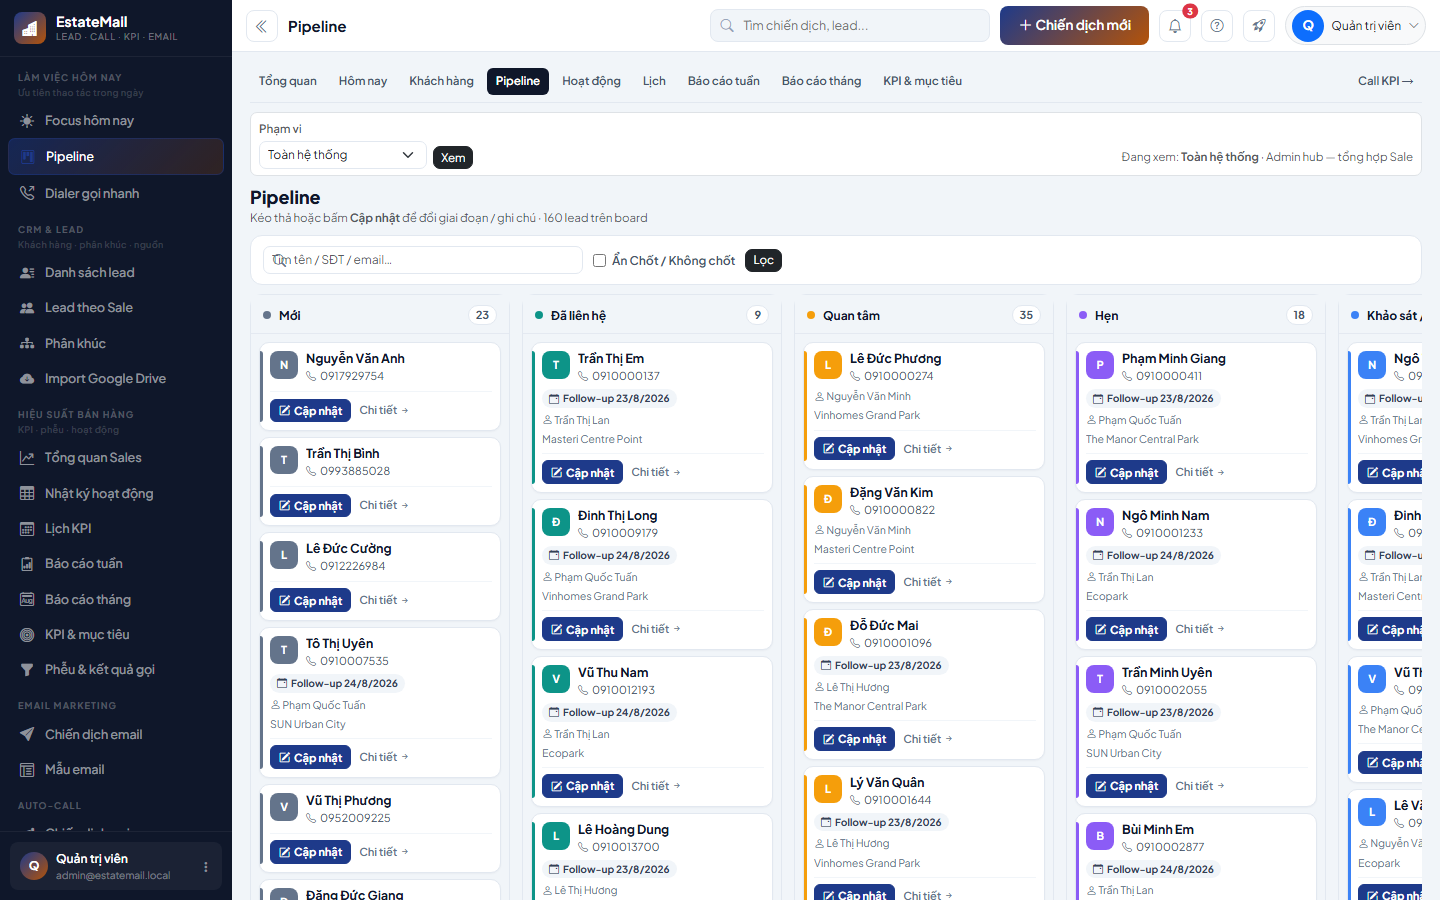This screenshot has width=1440, height=900.
Task: Apply filter with Lọc button
Action: (763, 260)
